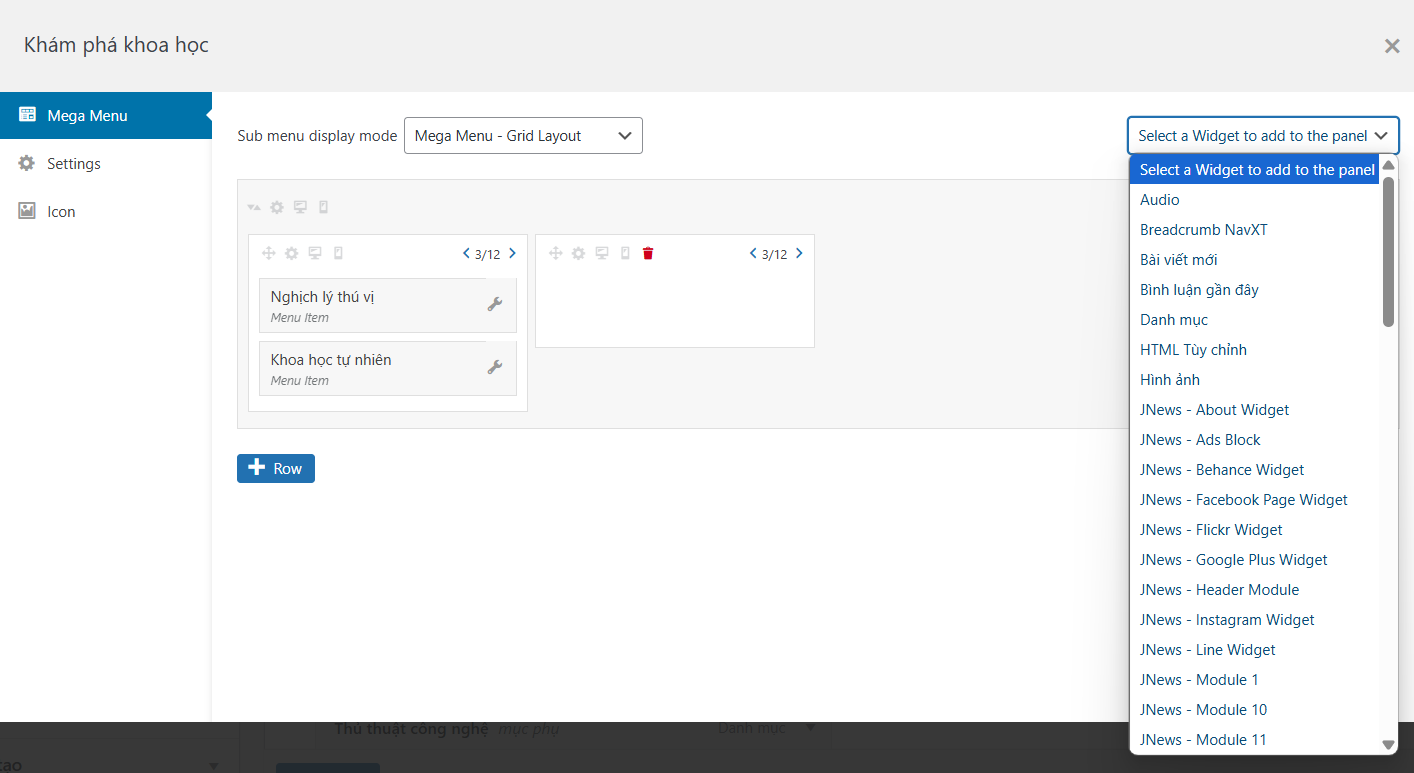Image resolution: width=1414 pixels, height=773 pixels.
Task: Pick JNews - Flickr Widget option
Action: (1255, 530)
